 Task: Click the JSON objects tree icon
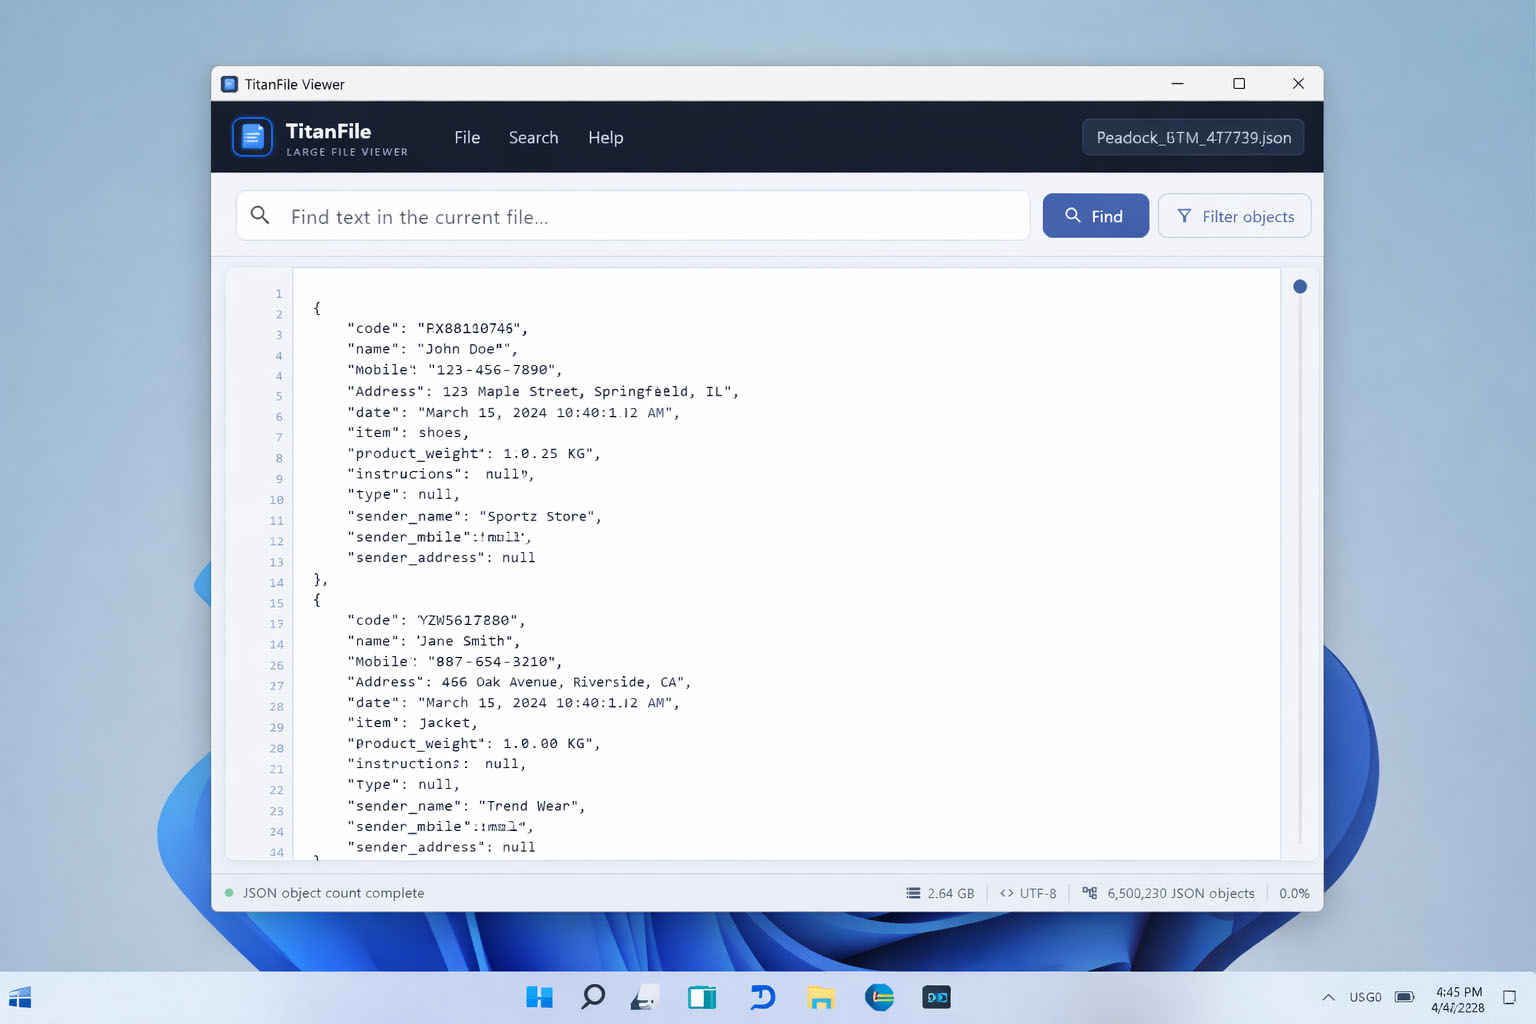(x=1089, y=893)
